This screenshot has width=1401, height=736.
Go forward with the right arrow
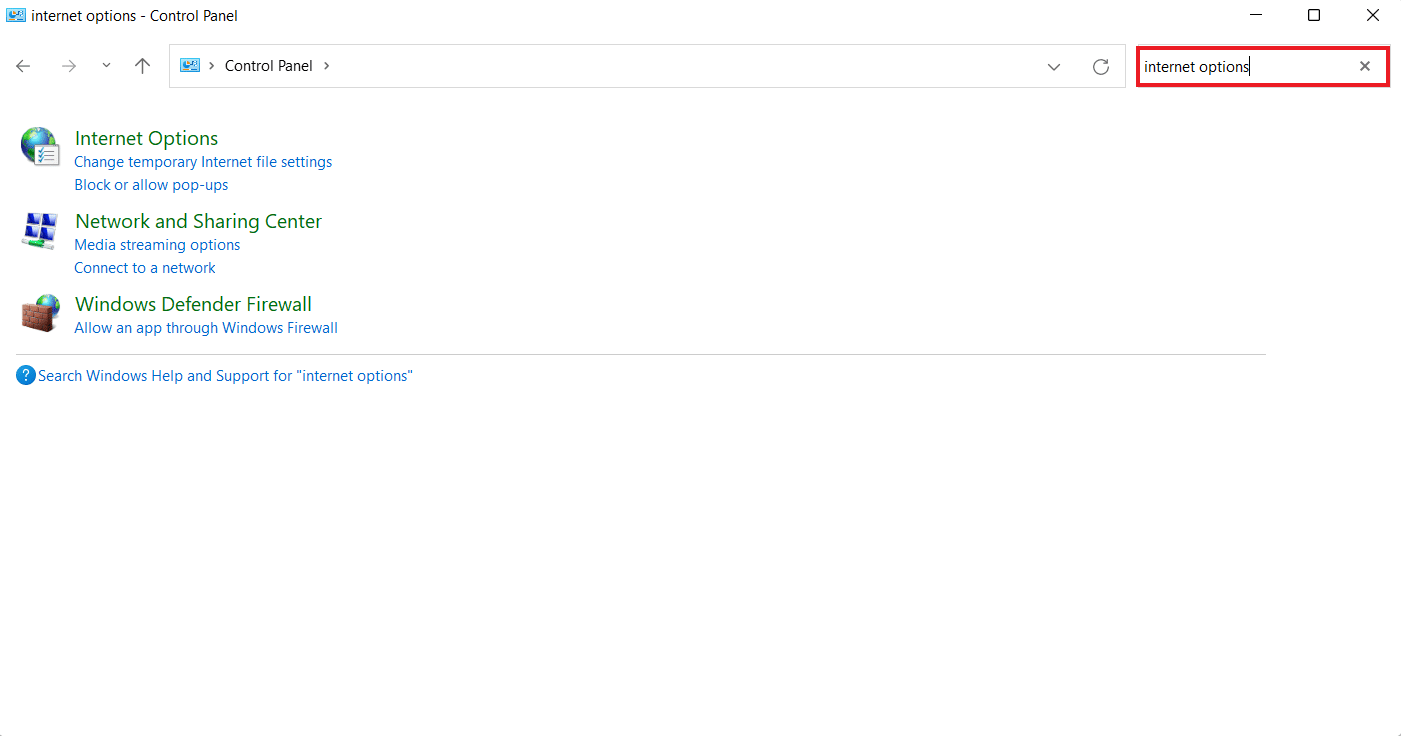tap(69, 66)
